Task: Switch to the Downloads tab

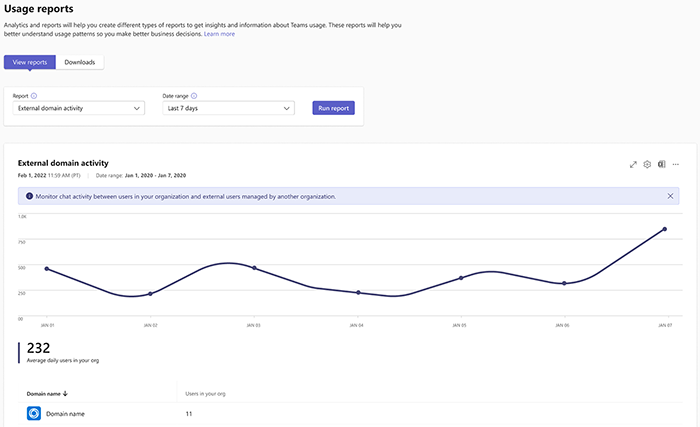Action: [x=80, y=62]
